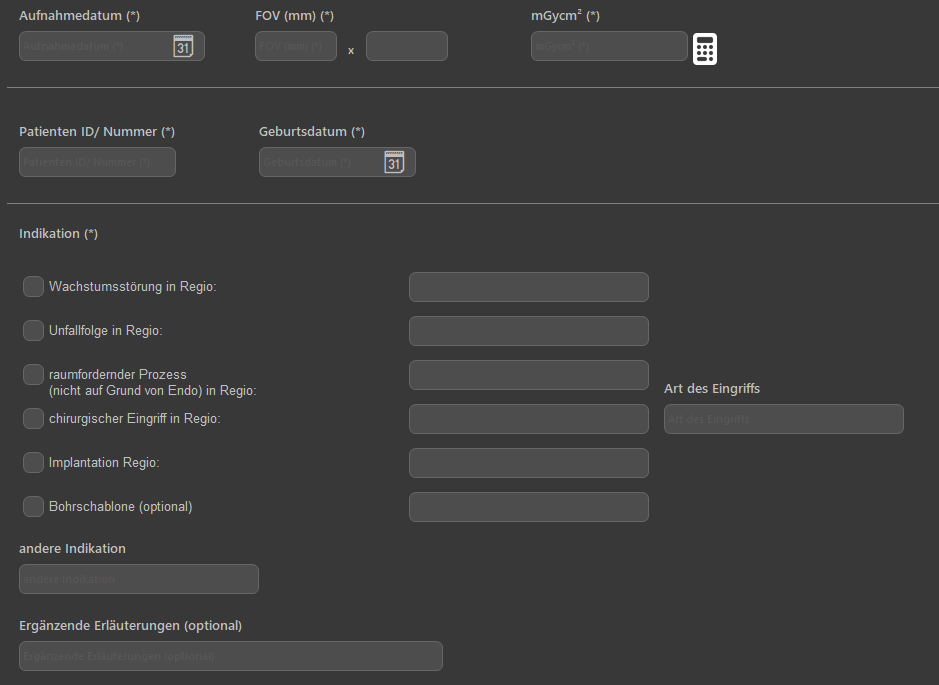Tick the Unfallfolge in Regio checkbox
This screenshot has height=685, width=939.
[33, 330]
